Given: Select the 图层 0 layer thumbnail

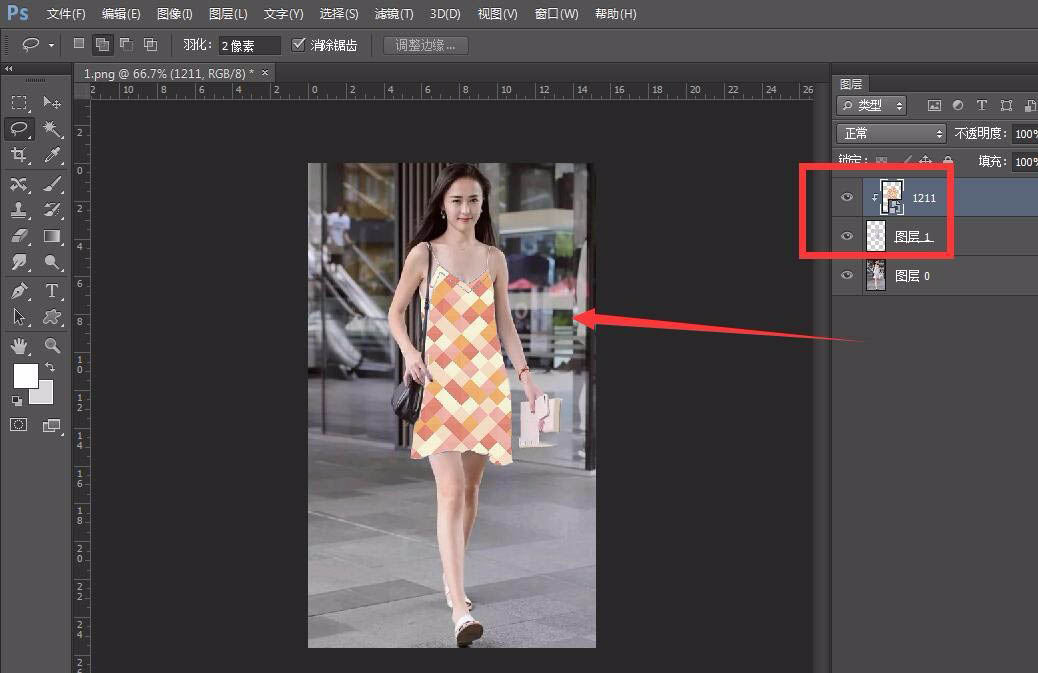Looking at the screenshot, I should pyautogui.click(x=876, y=275).
